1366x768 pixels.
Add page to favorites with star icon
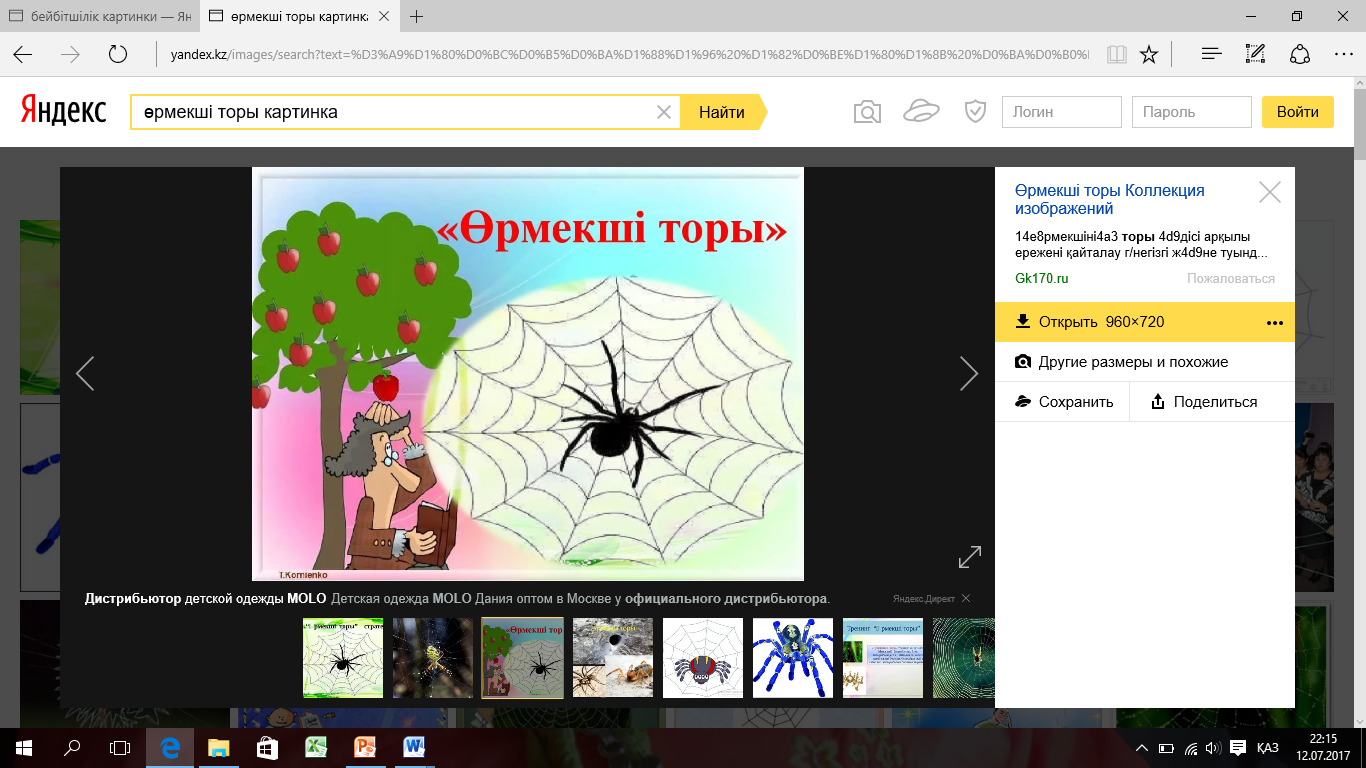point(1149,54)
